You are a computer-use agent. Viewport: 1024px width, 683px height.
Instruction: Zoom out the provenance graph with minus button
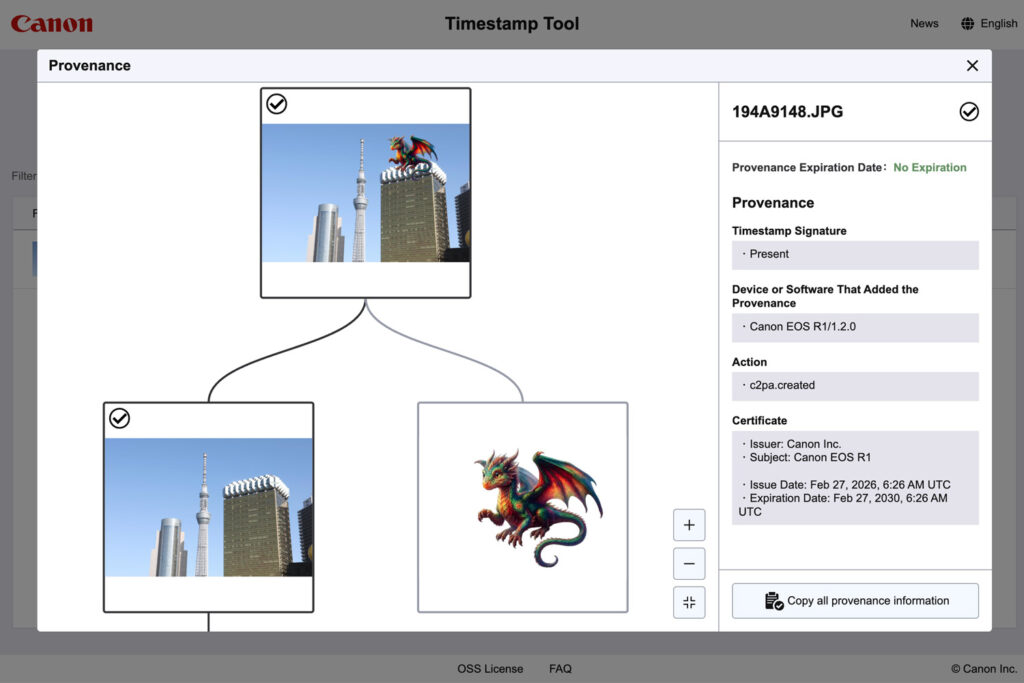coord(689,564)
